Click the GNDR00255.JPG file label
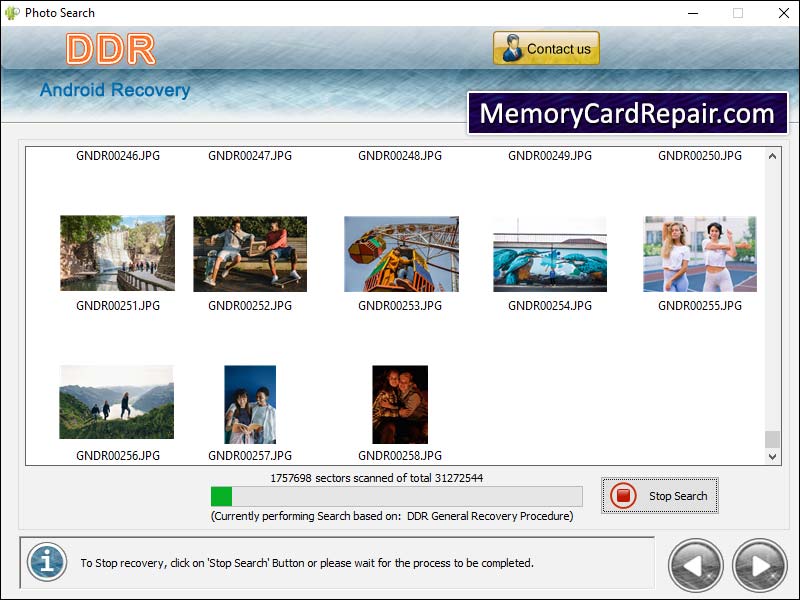This screenshot has height=600, width=800. (x=700, y=306)
